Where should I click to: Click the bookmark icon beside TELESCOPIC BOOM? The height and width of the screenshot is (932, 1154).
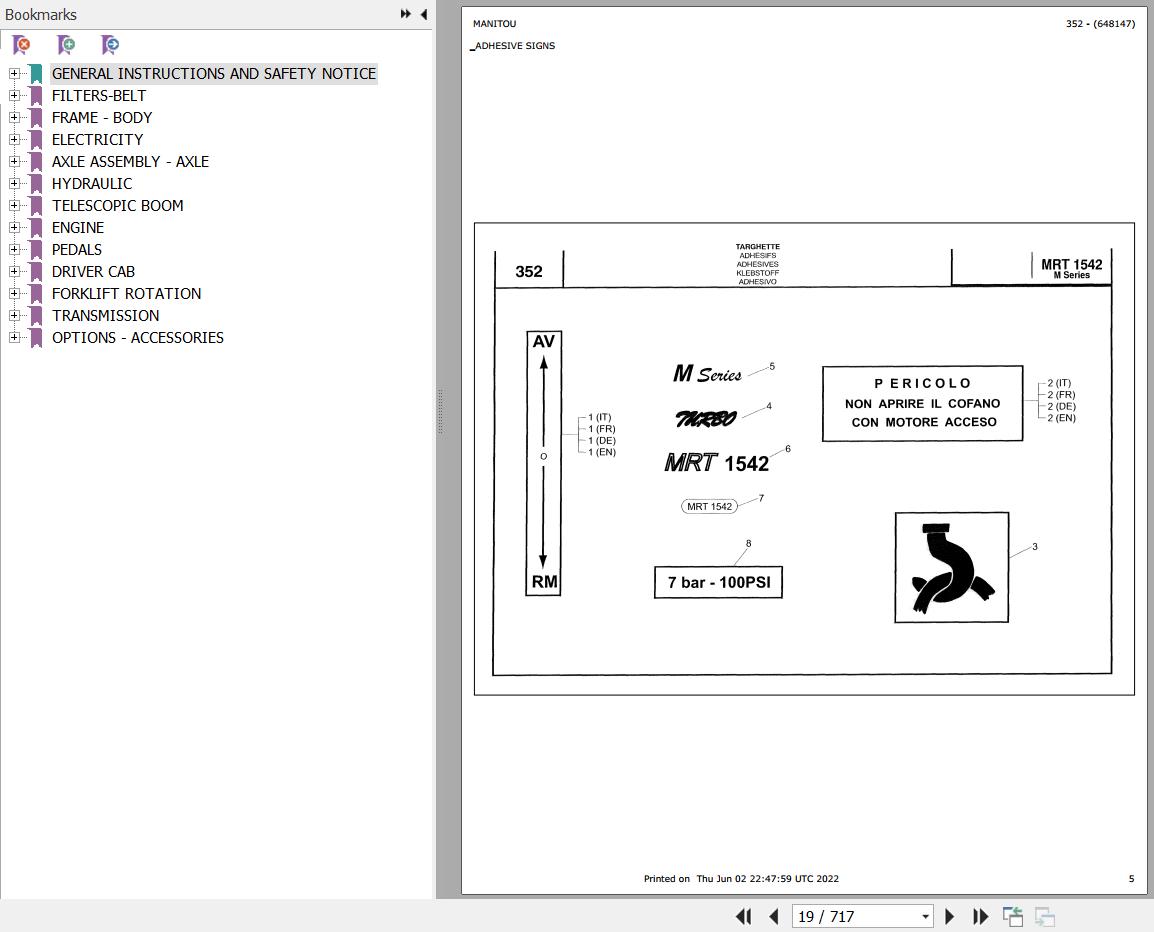pyautogui.click(x=35, y=205)
